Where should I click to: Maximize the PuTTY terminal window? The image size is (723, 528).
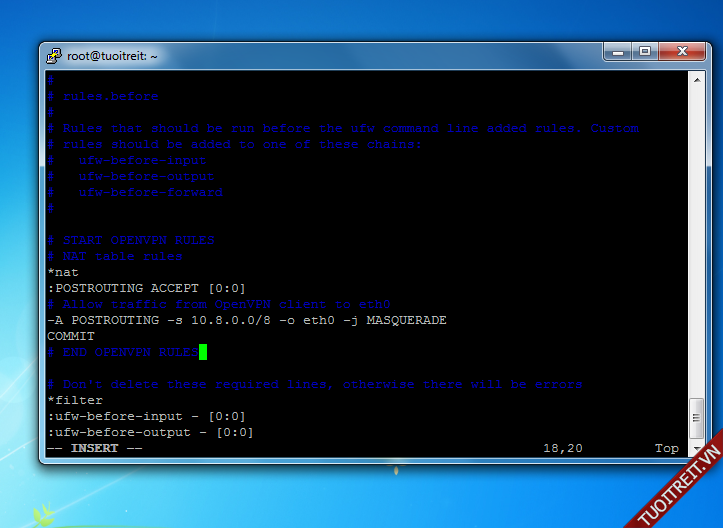[643, 52]
